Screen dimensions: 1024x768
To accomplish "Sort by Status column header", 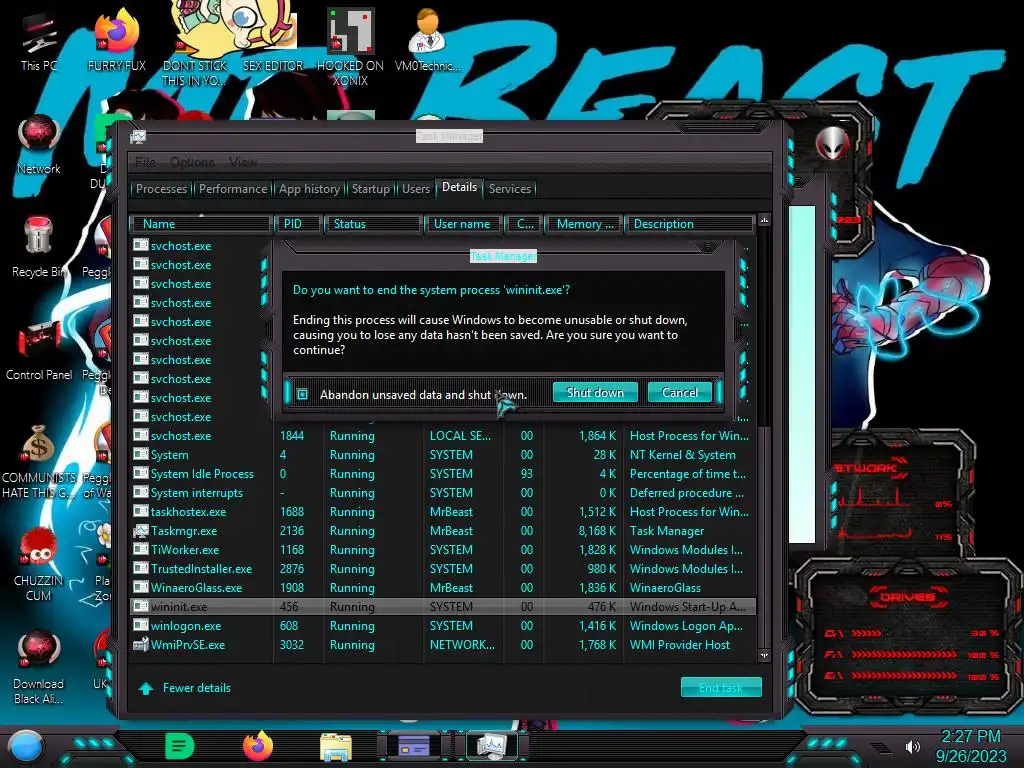I will (x=373, y=224).
